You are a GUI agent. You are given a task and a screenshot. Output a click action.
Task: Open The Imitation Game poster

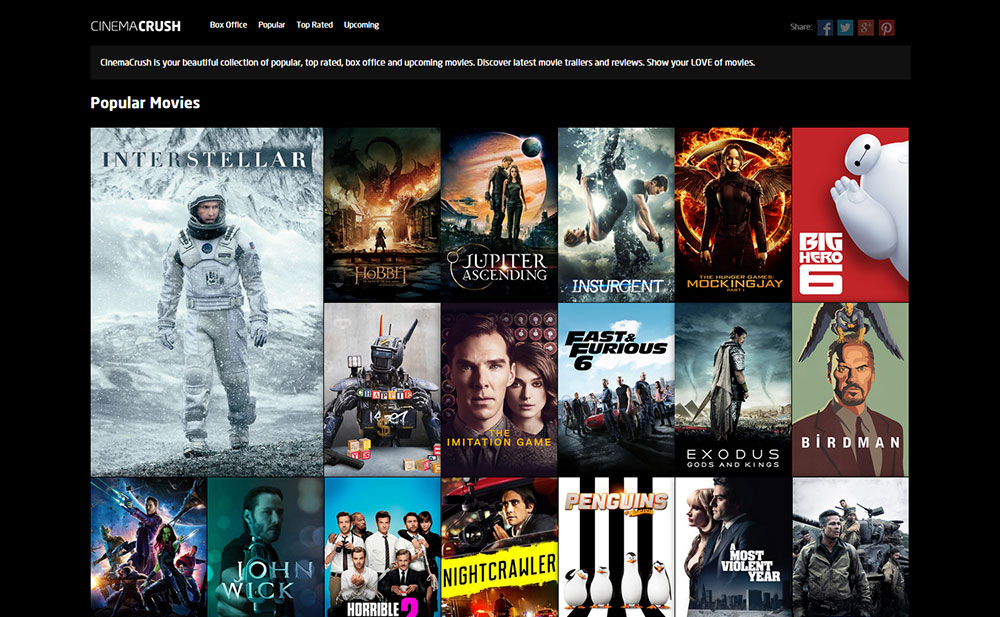499,389
